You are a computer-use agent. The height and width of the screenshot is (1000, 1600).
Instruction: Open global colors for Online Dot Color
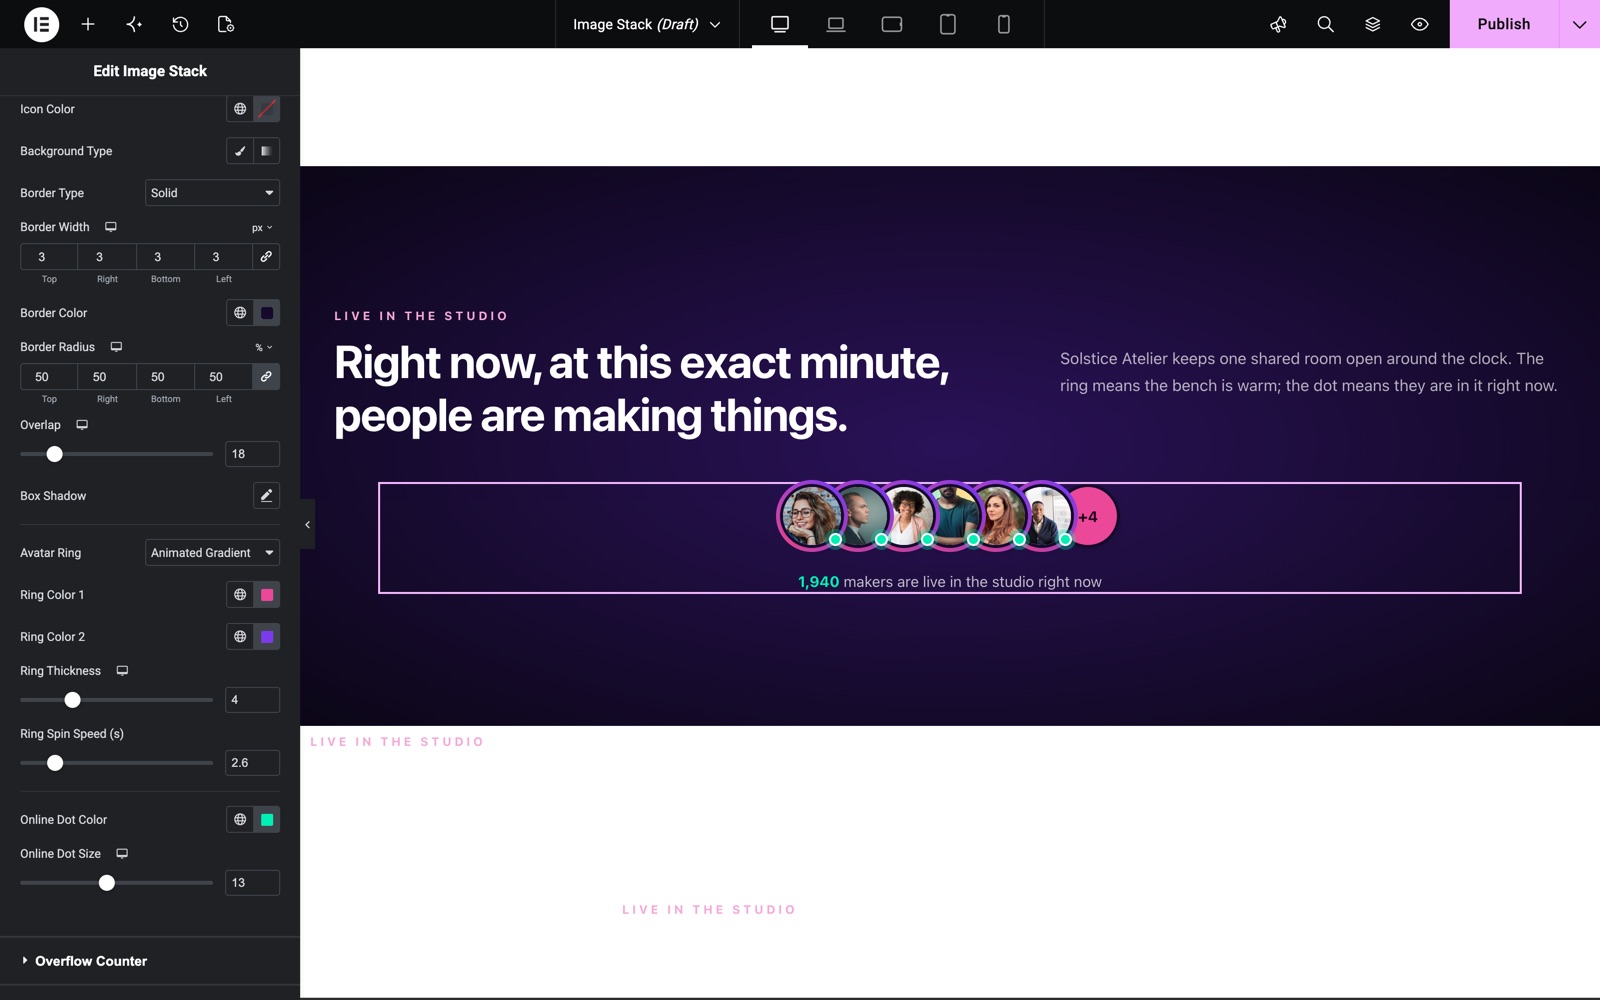pos(240,820)
